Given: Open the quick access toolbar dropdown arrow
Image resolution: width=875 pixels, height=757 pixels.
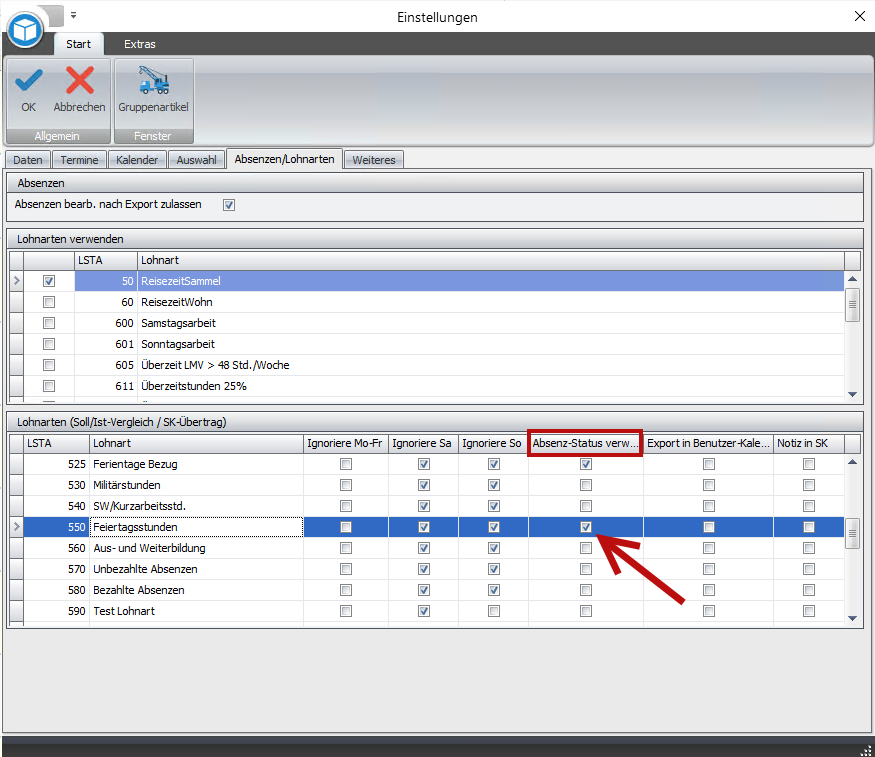Looking at the screenshot, I should [x=73, y=16].
